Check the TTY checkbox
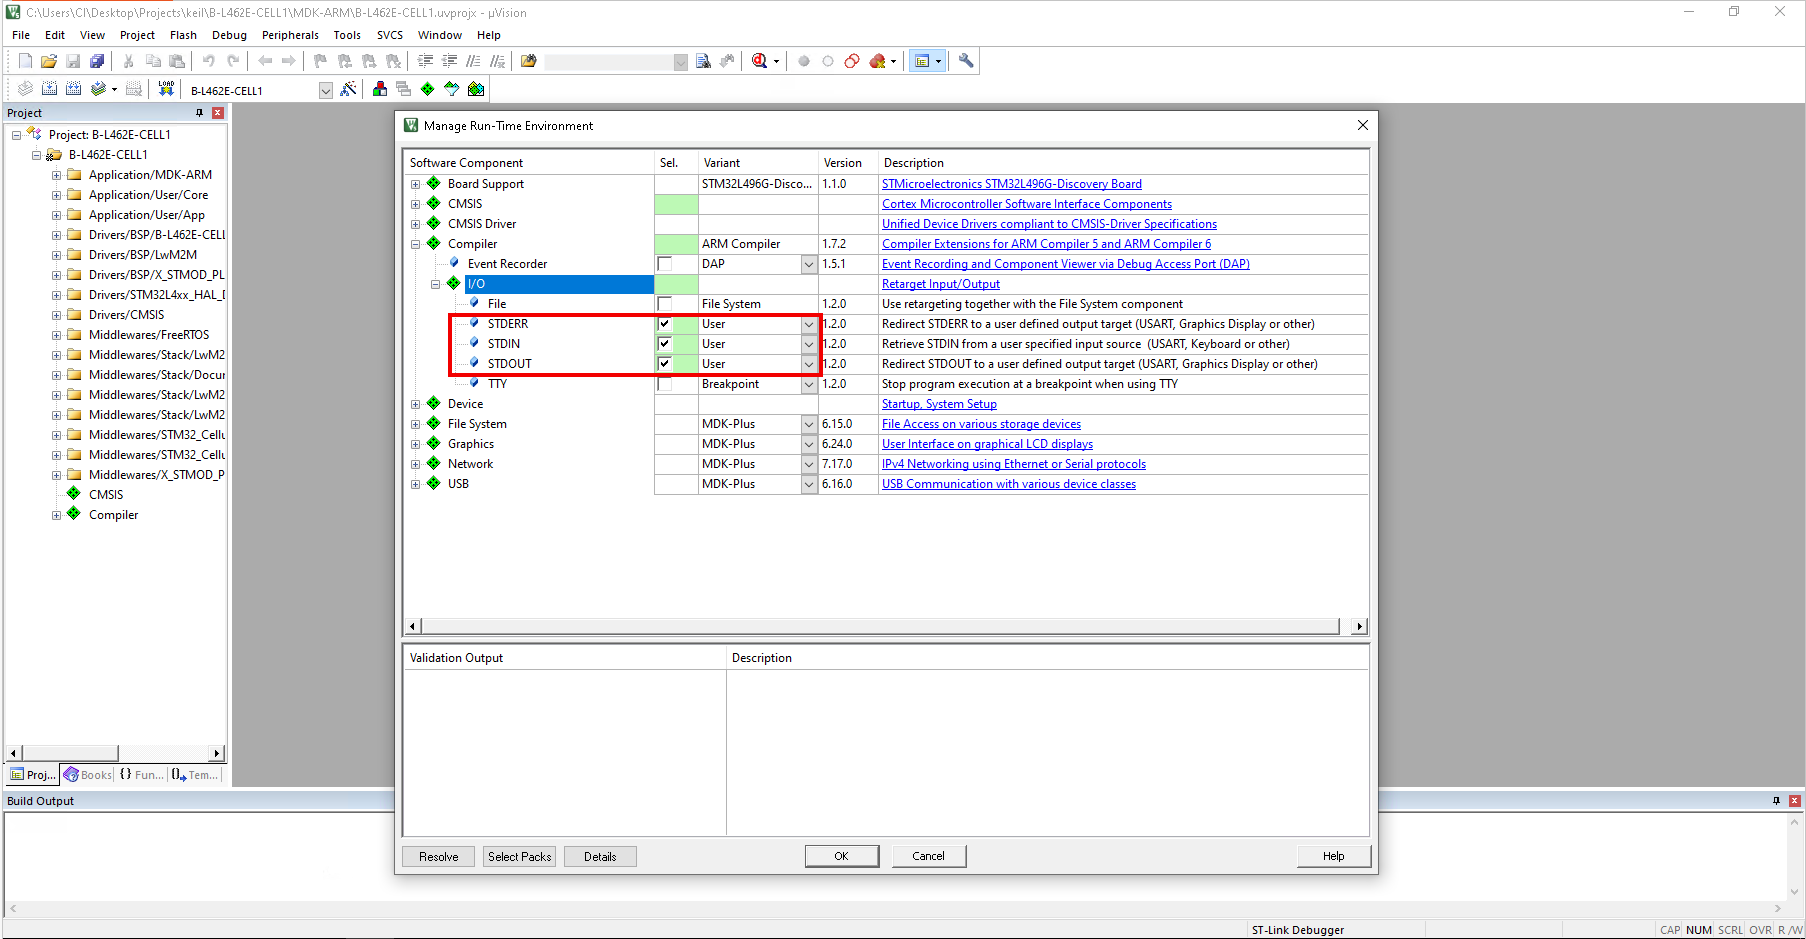The height and width of the screenshot is (939, 1806). pyautogui.click(x=664, y=384)
